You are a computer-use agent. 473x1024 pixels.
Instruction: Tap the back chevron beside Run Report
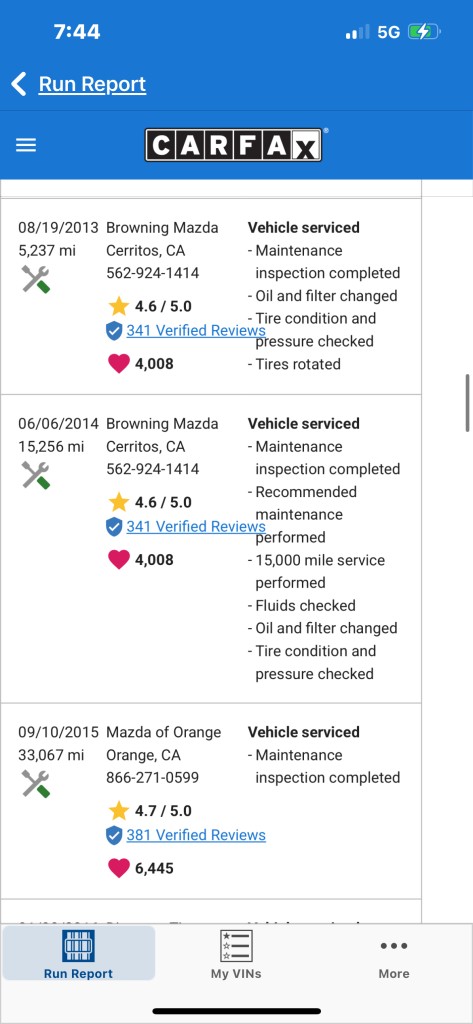[x=19, y=84]
